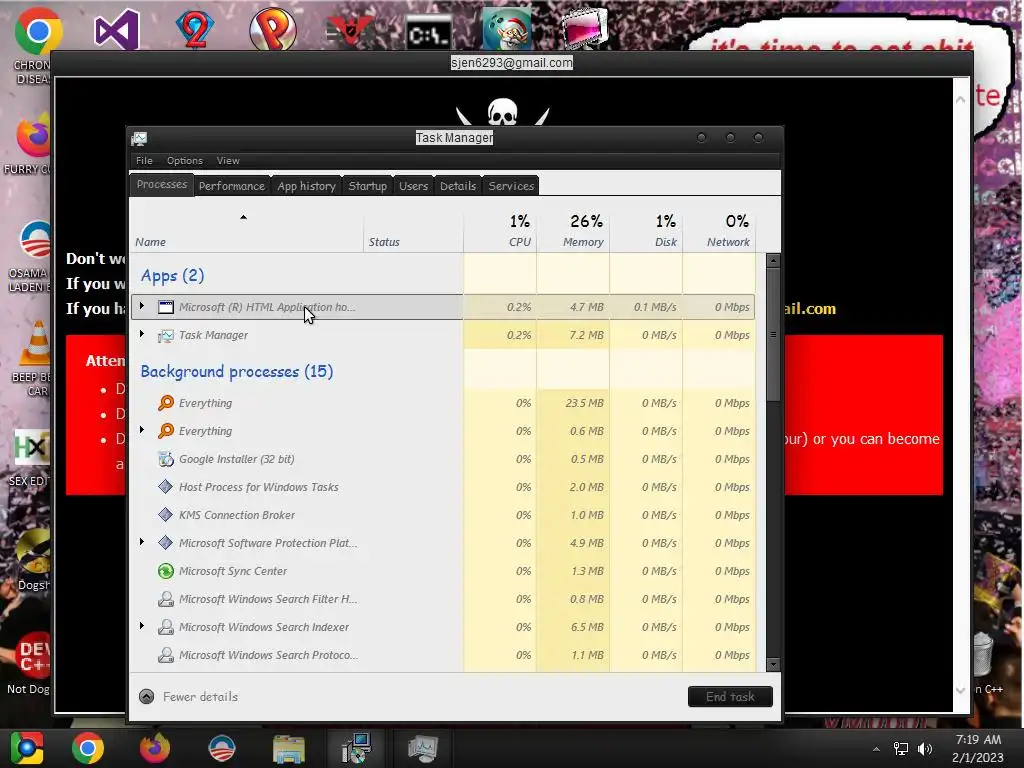1024x768 pixels.
Task: Click the Task Manager taskbar button
Action: click(423, 748)
